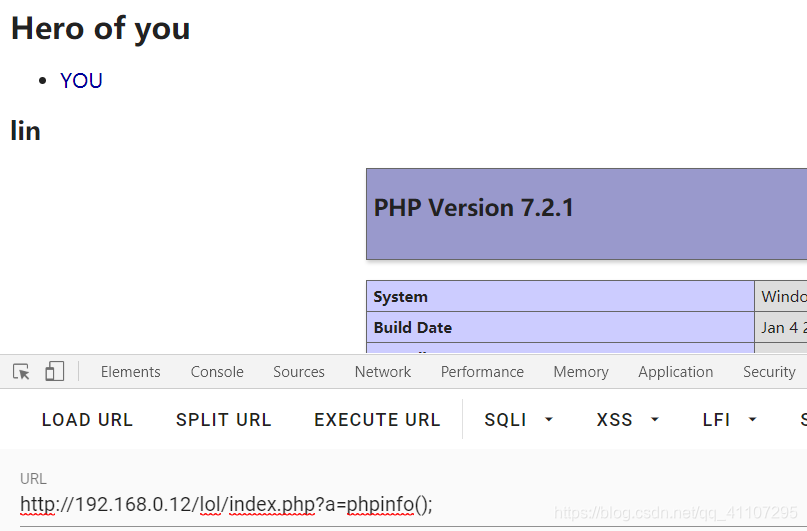Open the Performance tab

[482, 371]
